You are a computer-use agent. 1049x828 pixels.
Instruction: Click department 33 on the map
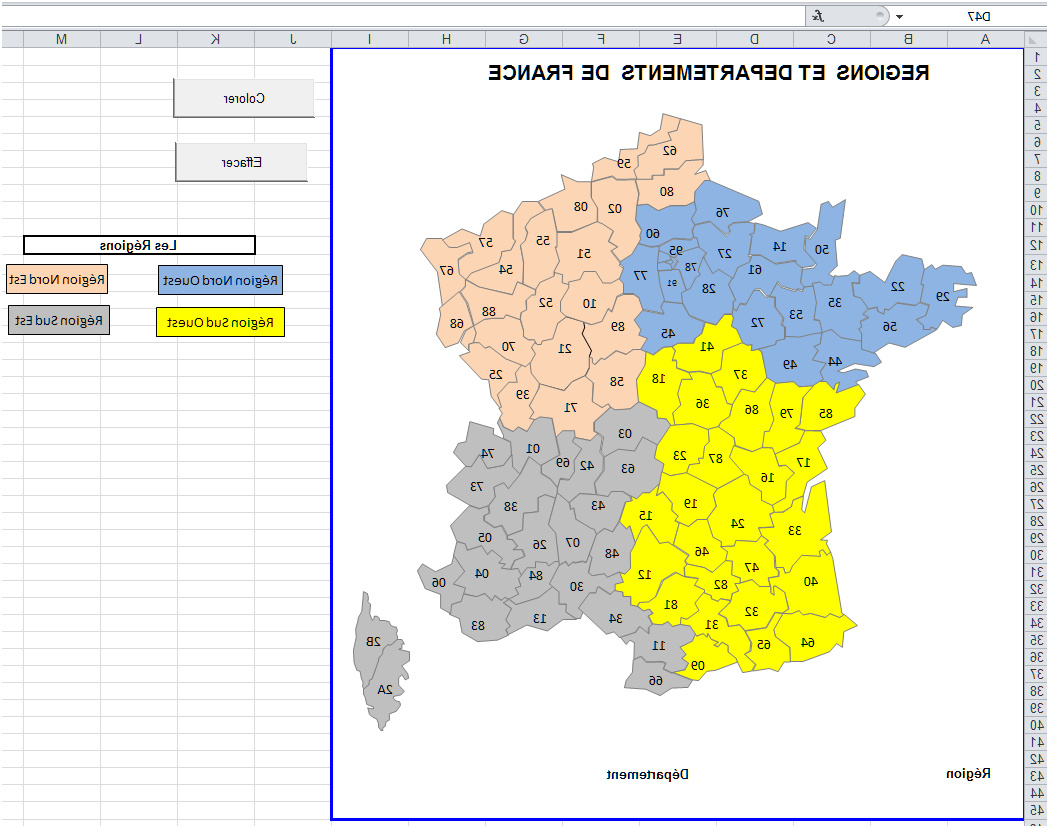click(x=794, y=530)
